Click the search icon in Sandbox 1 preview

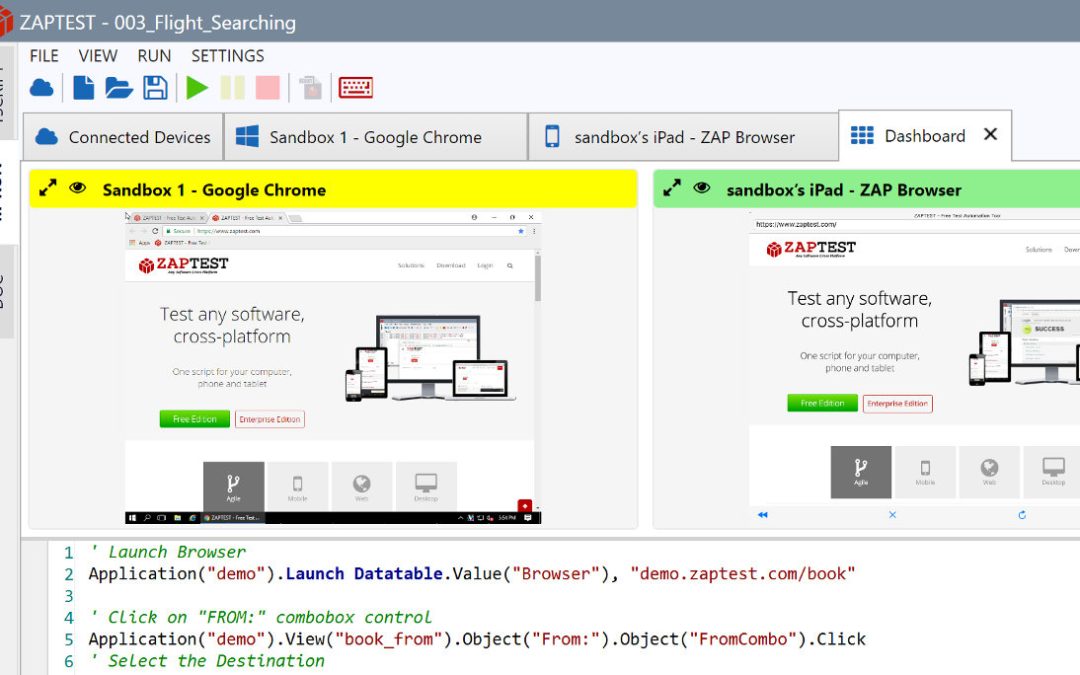coord(510,265)
